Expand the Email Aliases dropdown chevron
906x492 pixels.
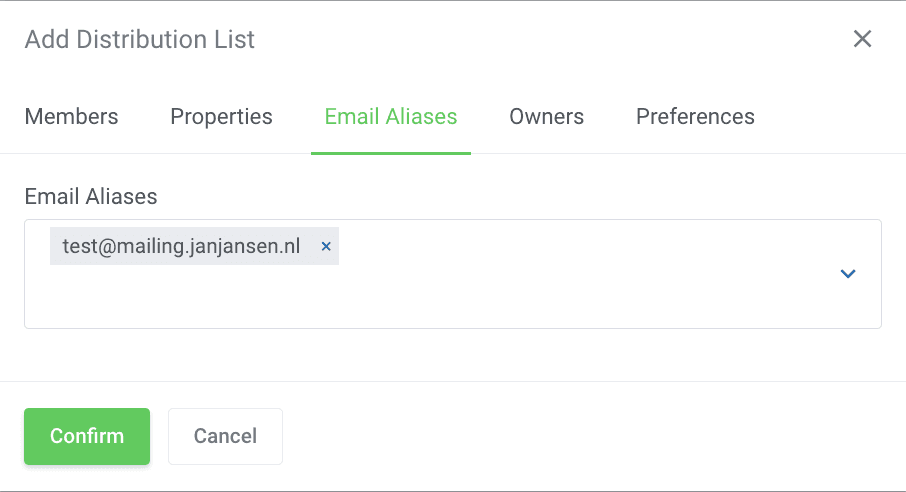click(848, 273)
